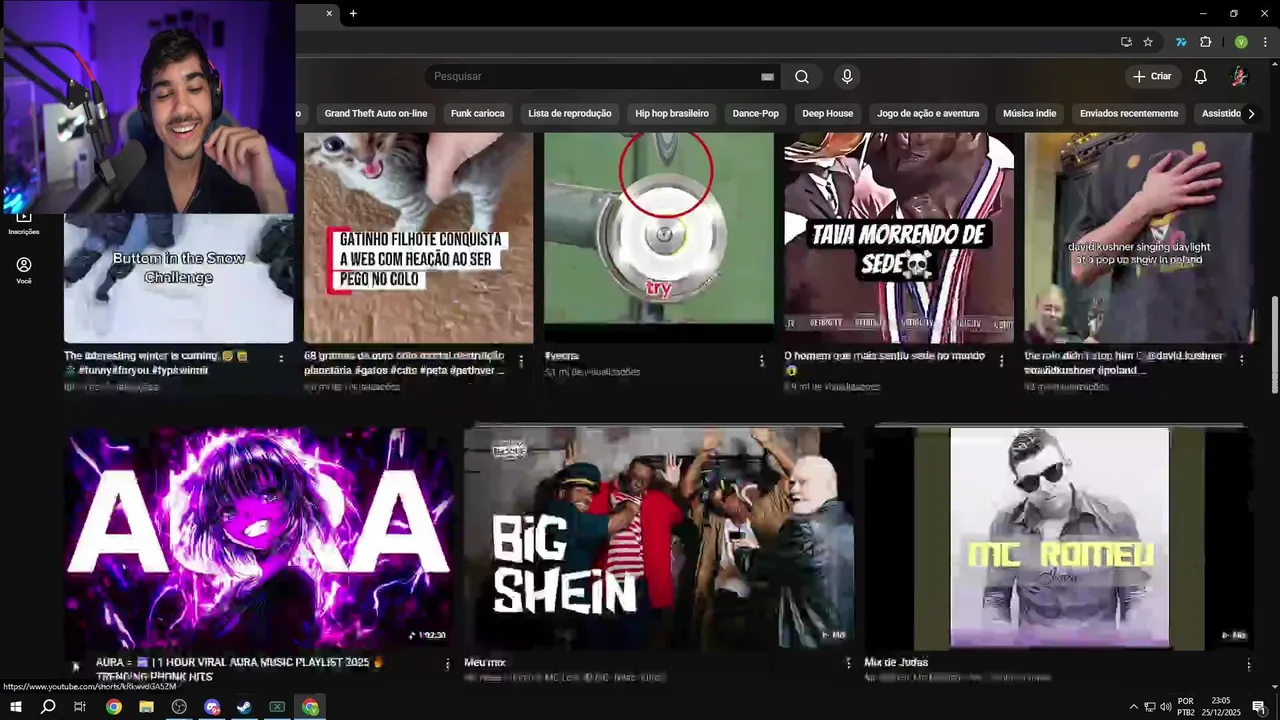Open options menu for Mix de Judas

coord(1248,664)
